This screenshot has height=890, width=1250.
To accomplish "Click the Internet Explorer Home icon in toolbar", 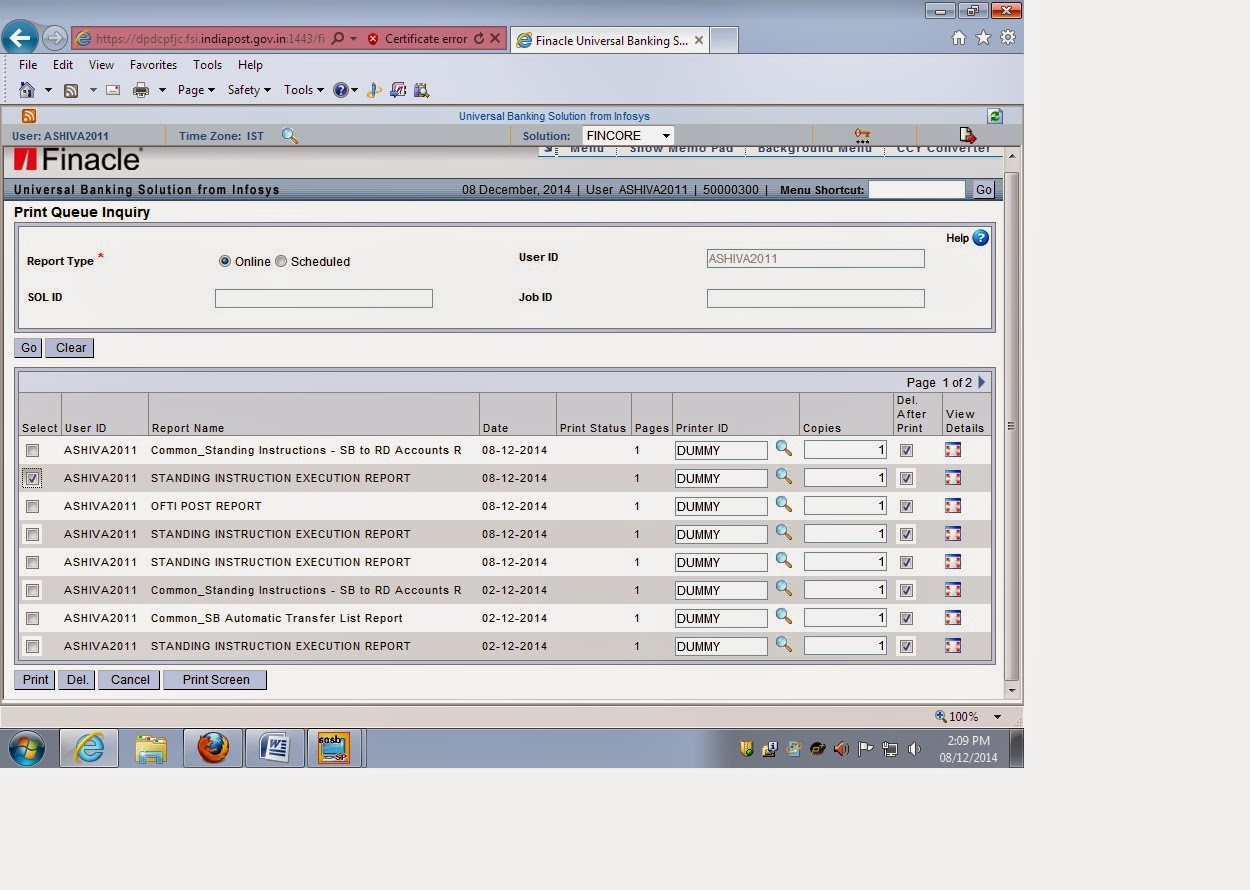I will pyautogui.click(x=27, y=89).
